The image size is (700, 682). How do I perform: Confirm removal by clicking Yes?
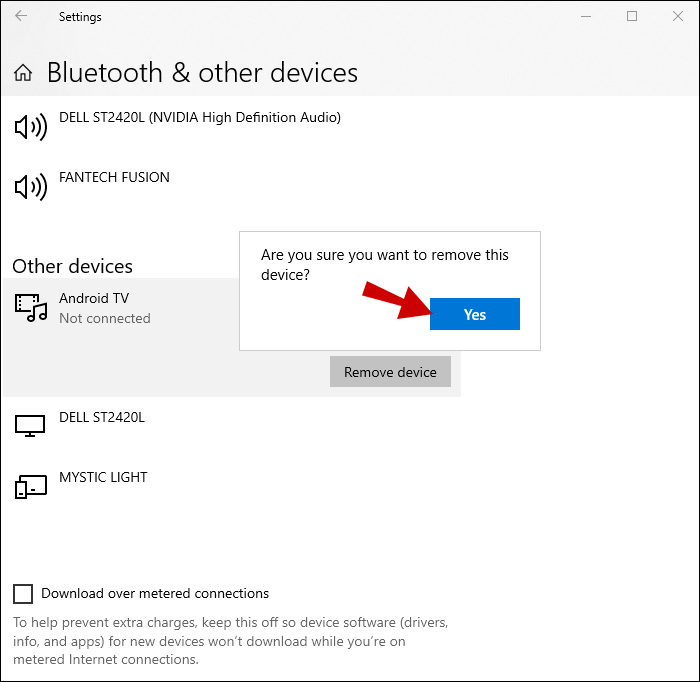[x=474, y=314]
